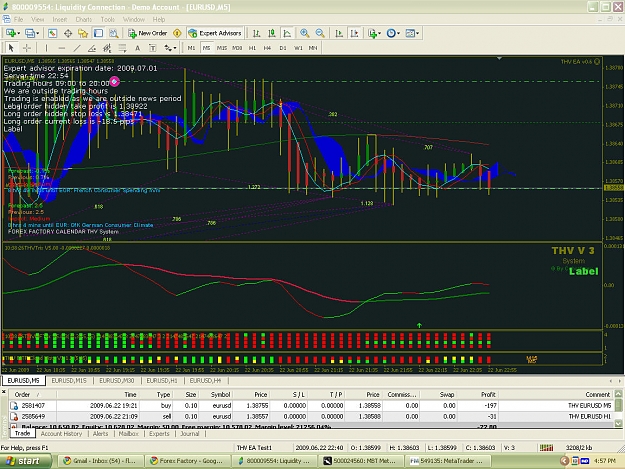Switch chart to candlestick mode icon

(x=271, y=33)
